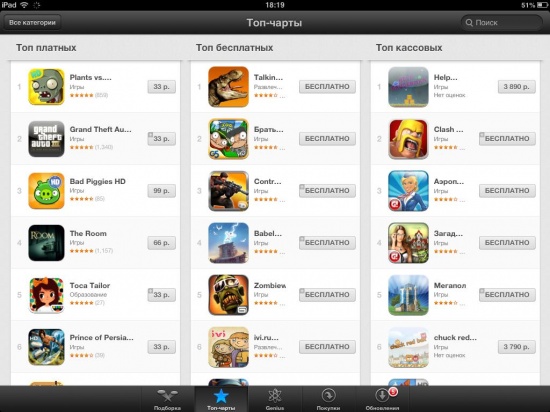Open the Clash of Clans icon
This screenshot has width=550, height=412.
click(x=408, y=139)
